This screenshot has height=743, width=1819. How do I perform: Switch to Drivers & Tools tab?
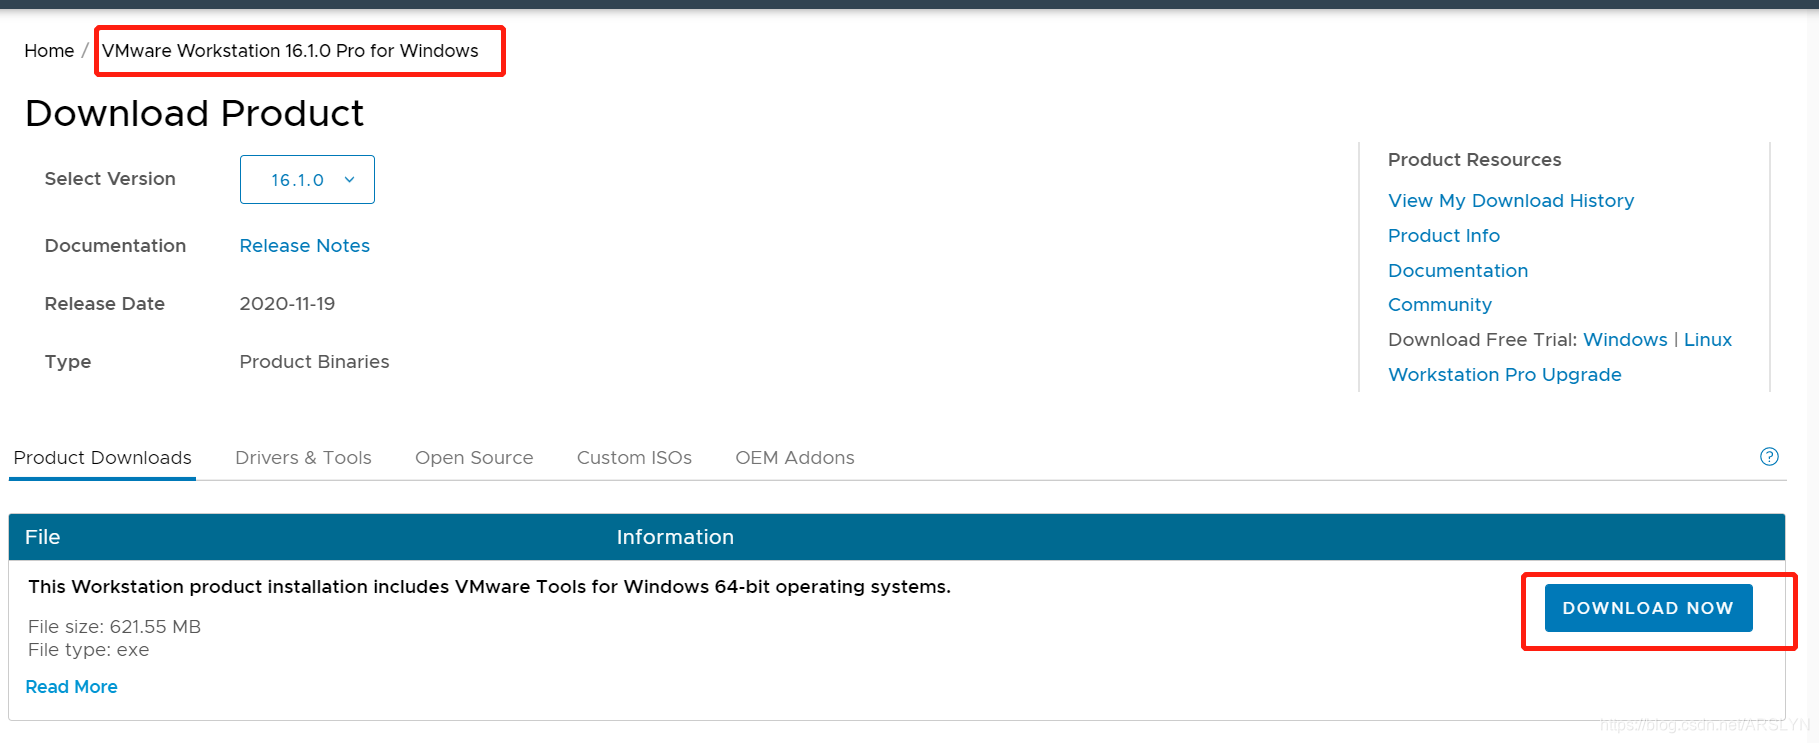point(303,458)
